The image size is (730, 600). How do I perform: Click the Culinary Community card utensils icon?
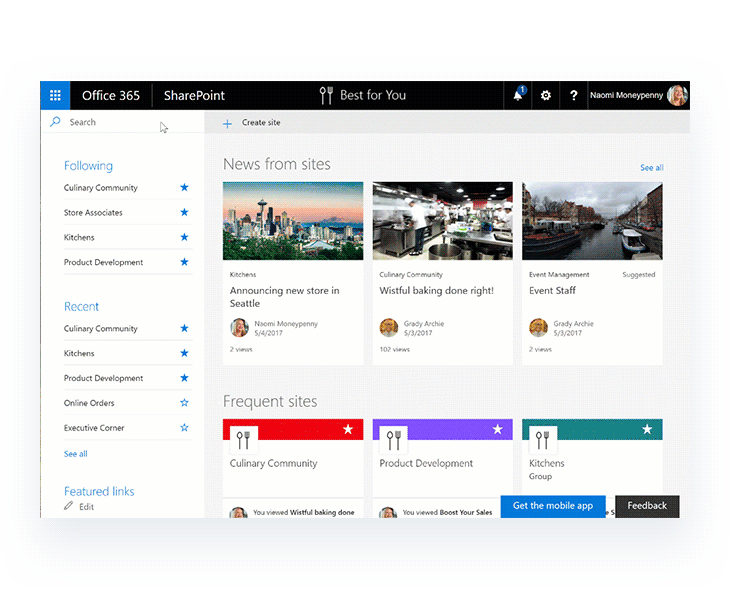(x=243, y=439)
